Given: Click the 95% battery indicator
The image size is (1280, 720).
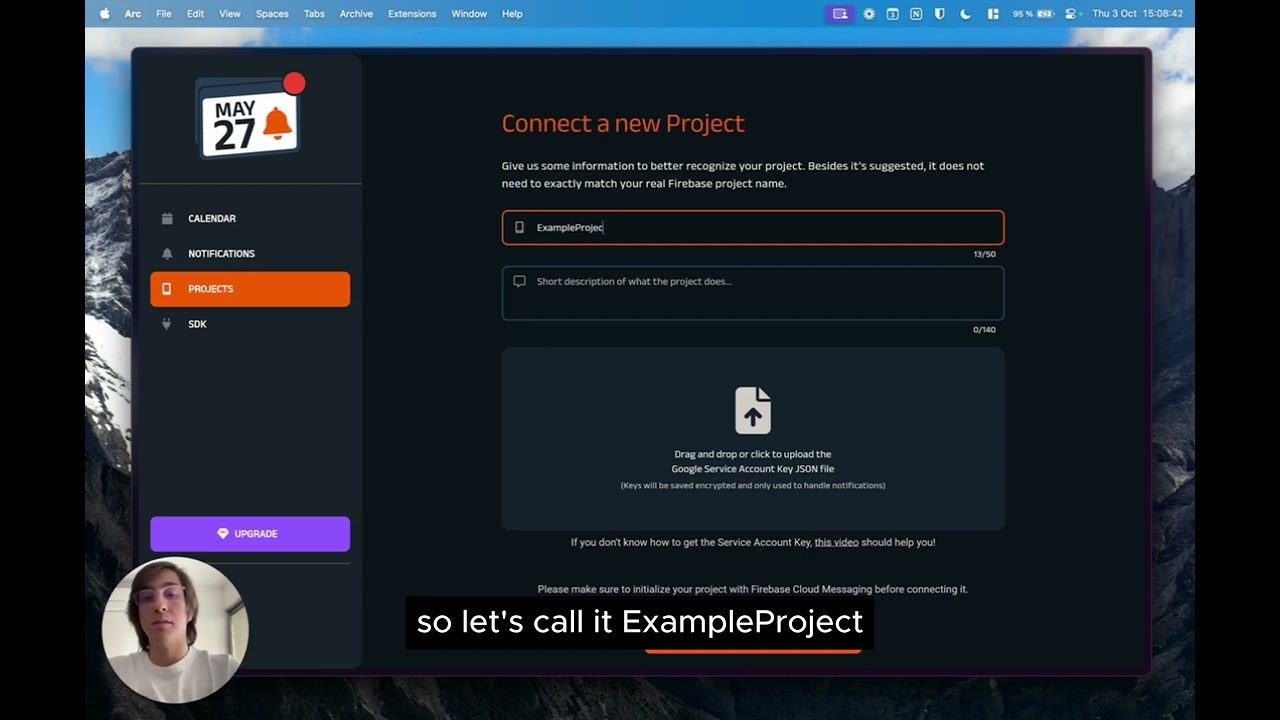Looking at the screenshot, I should (x=1033, y=14).
